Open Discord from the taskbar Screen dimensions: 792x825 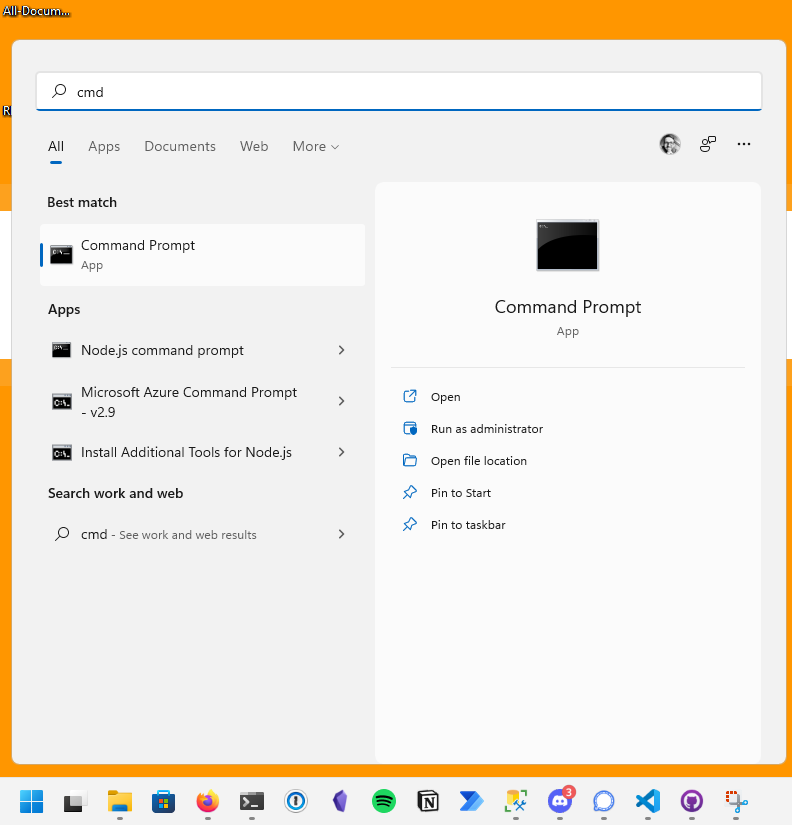pyautogui.click(x=560, y=801)
